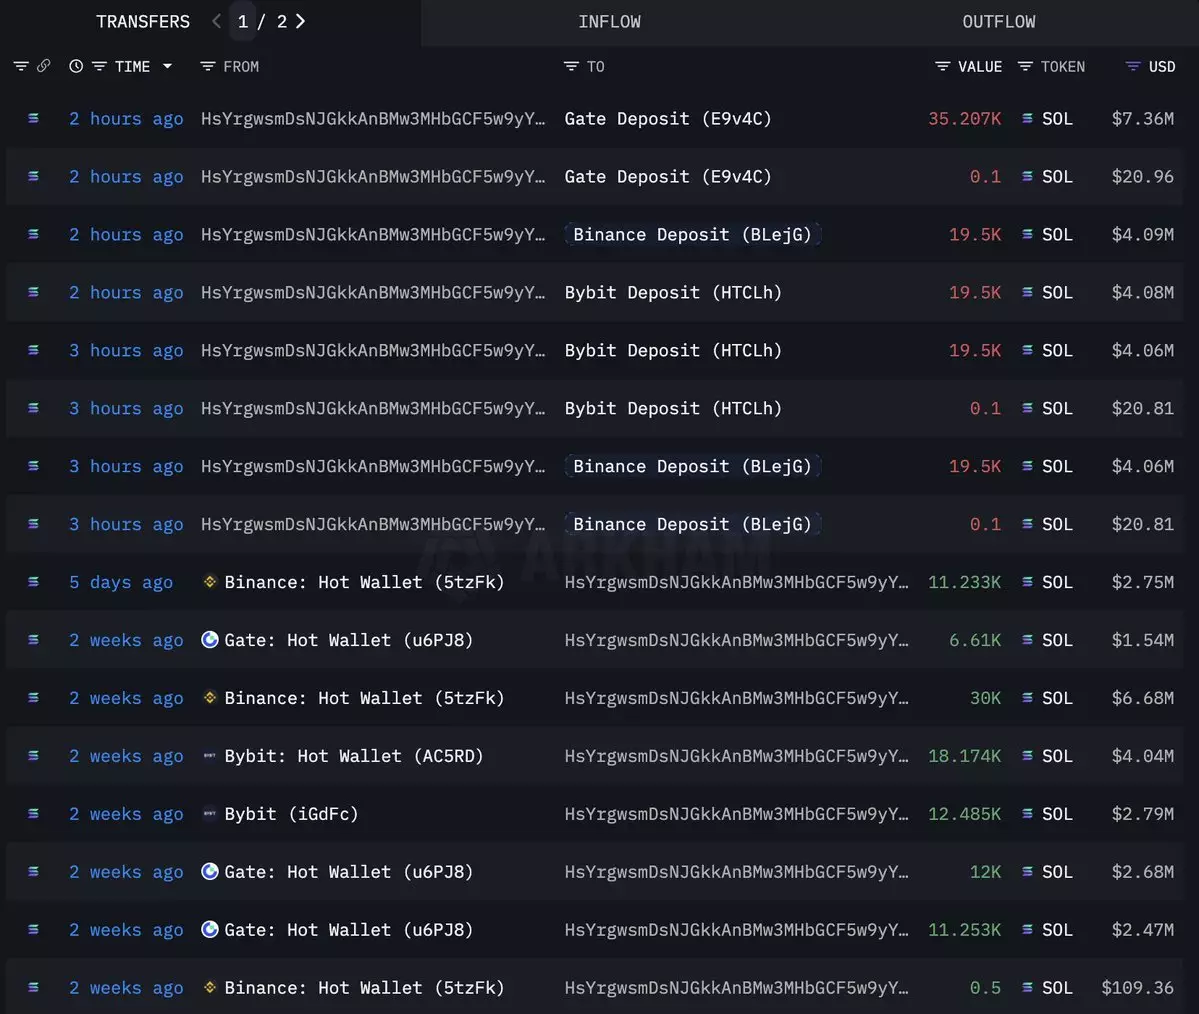Viewport: 1199px width, 1014px height.
Task: Open Gate Deposit (E9v4C) of 35.207K transfer
Action: click(667, 119)
